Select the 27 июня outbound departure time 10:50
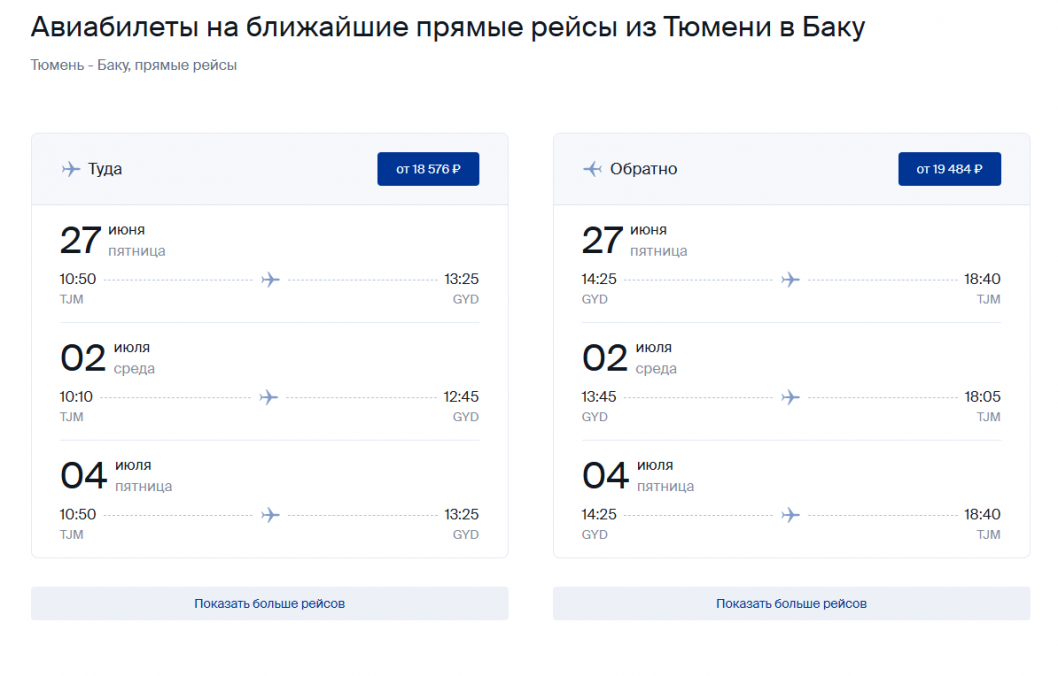Viewport: 1058px width, 676px height. 78,279
